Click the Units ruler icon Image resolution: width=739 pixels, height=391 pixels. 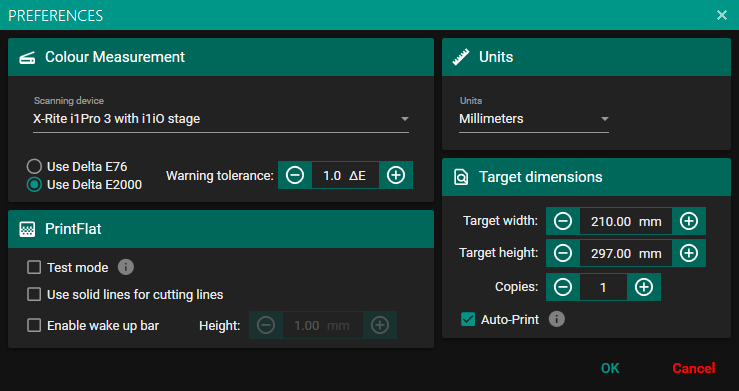coord(460,57)
